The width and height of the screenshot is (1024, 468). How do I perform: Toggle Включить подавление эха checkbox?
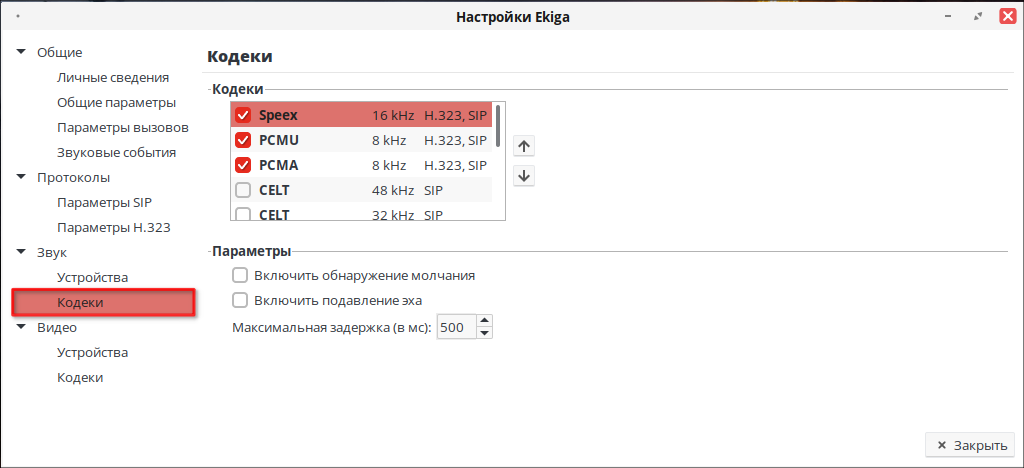pos(240,300)
